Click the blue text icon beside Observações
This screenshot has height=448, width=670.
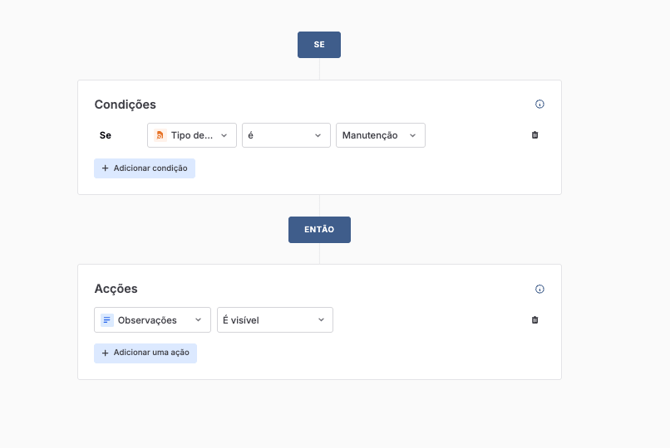click(107, 320)
